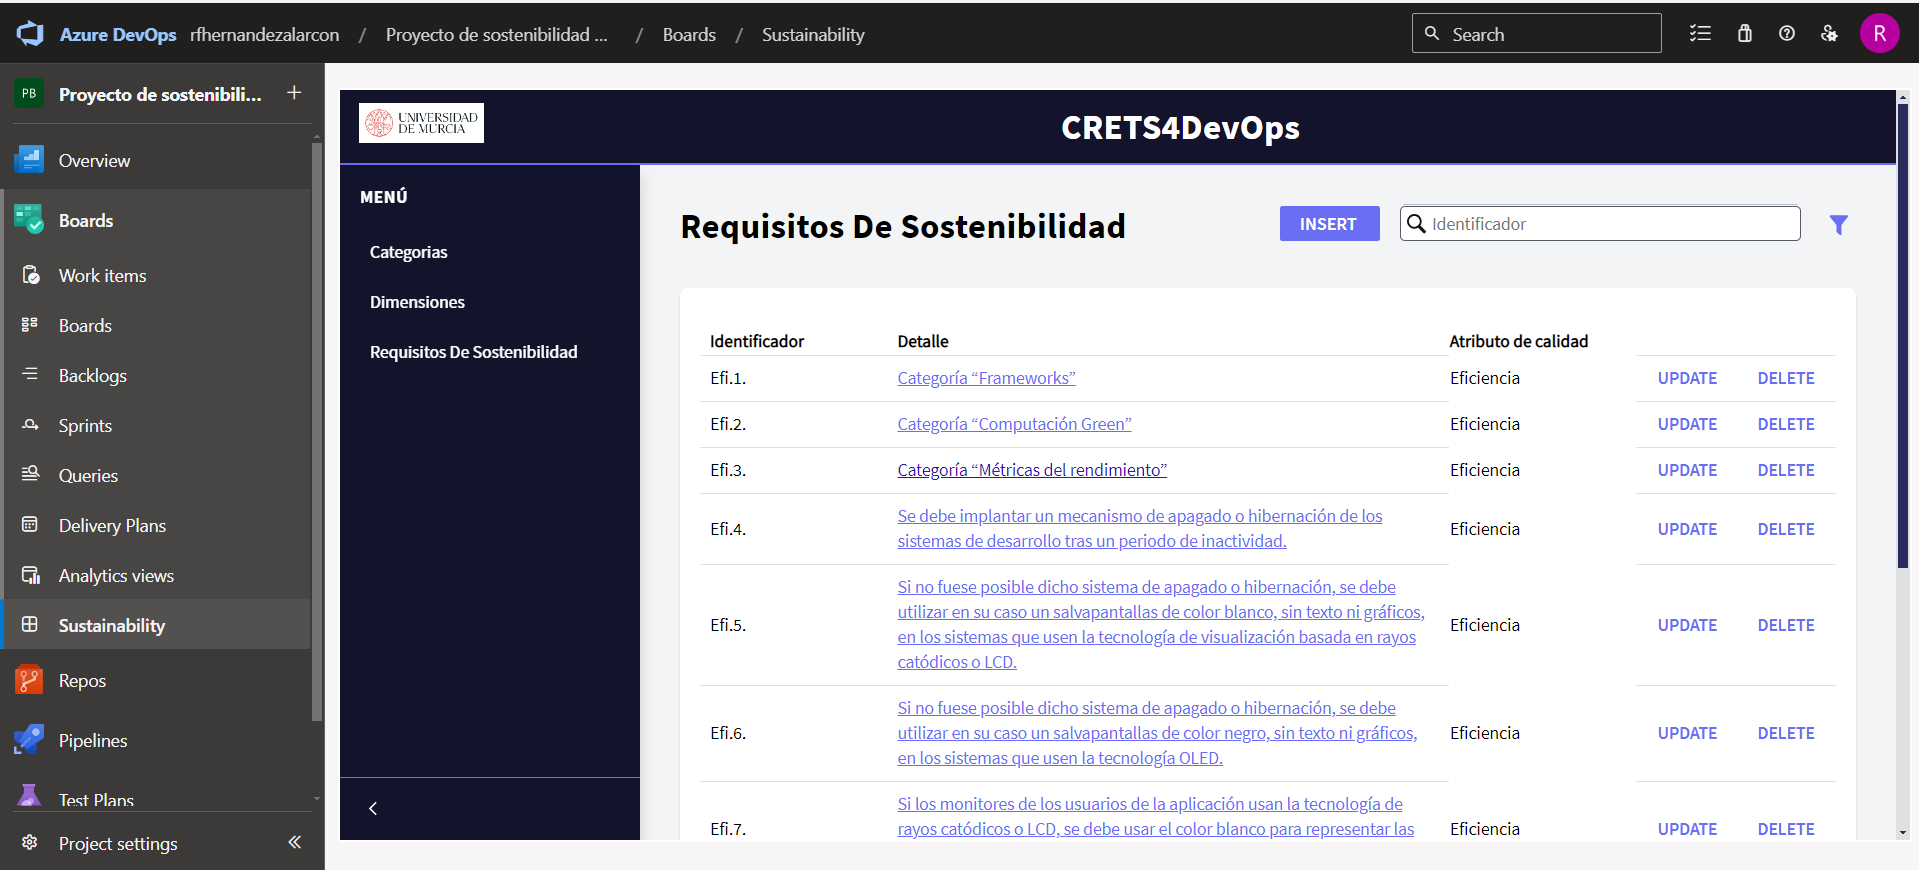Click the Queries icon in sidebar
1919x870 pixels.
point(31,475)
